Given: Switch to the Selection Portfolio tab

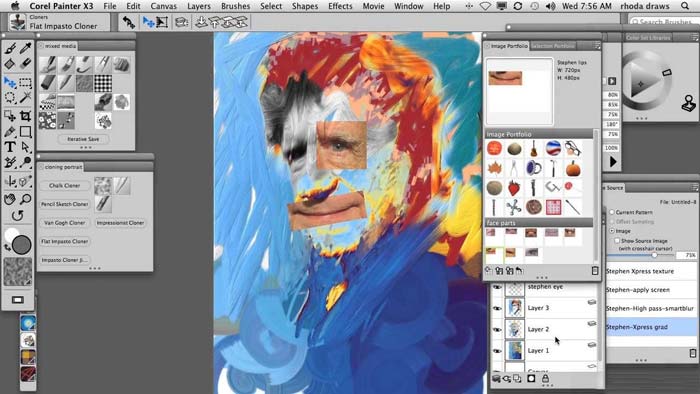Looking at the screenshot, I should pos(553,46).
